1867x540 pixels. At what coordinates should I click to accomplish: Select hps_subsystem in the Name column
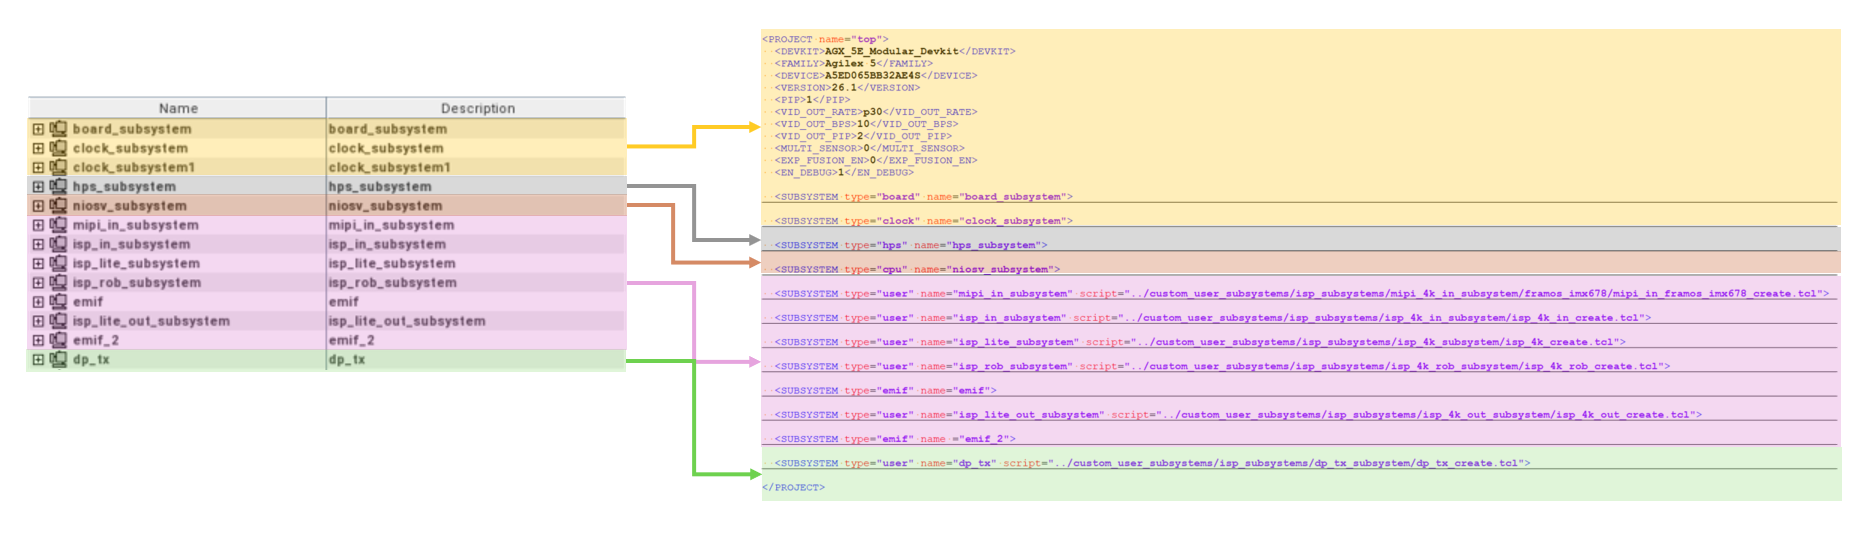point(124,187)
